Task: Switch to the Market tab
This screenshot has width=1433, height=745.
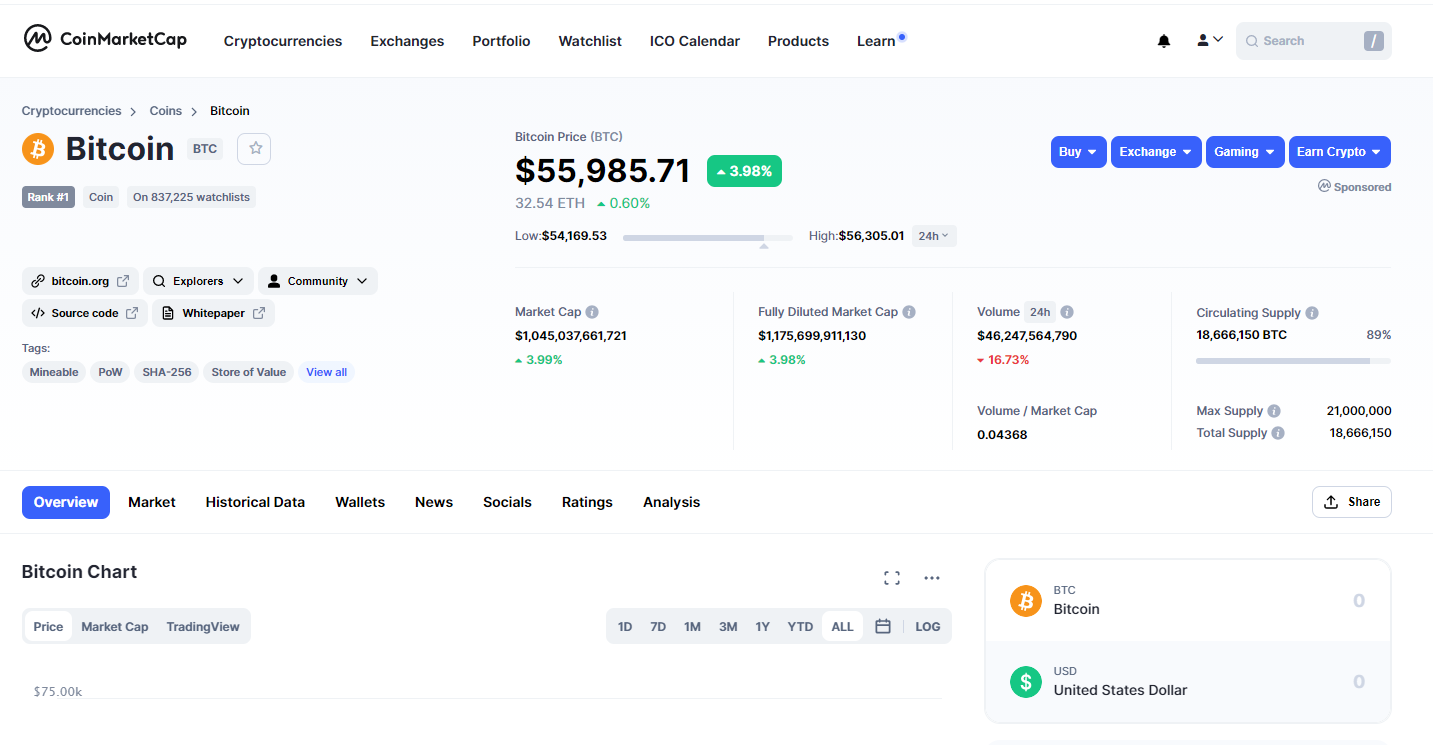Action: coord(152,502)
